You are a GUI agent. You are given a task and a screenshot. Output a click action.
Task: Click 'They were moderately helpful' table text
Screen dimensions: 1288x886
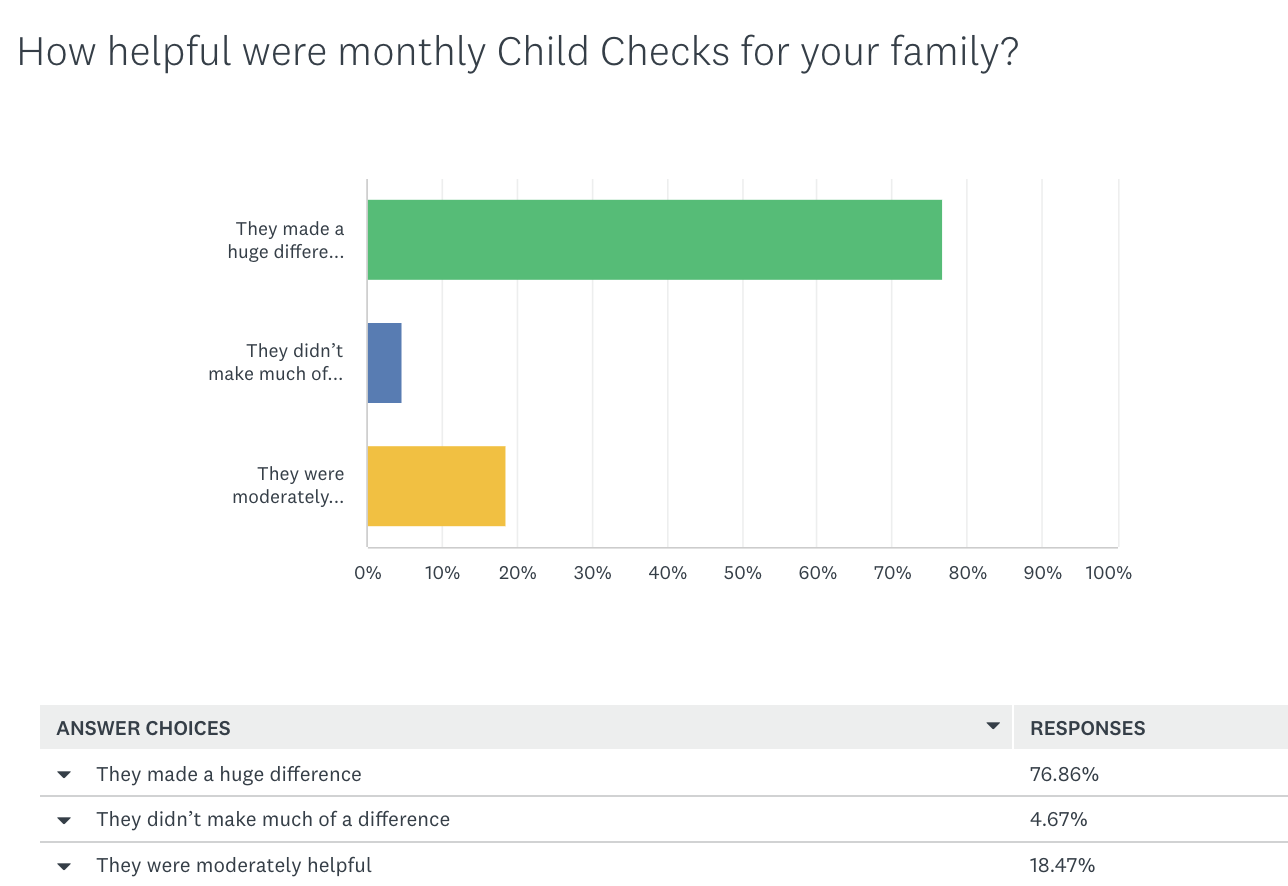234,865
